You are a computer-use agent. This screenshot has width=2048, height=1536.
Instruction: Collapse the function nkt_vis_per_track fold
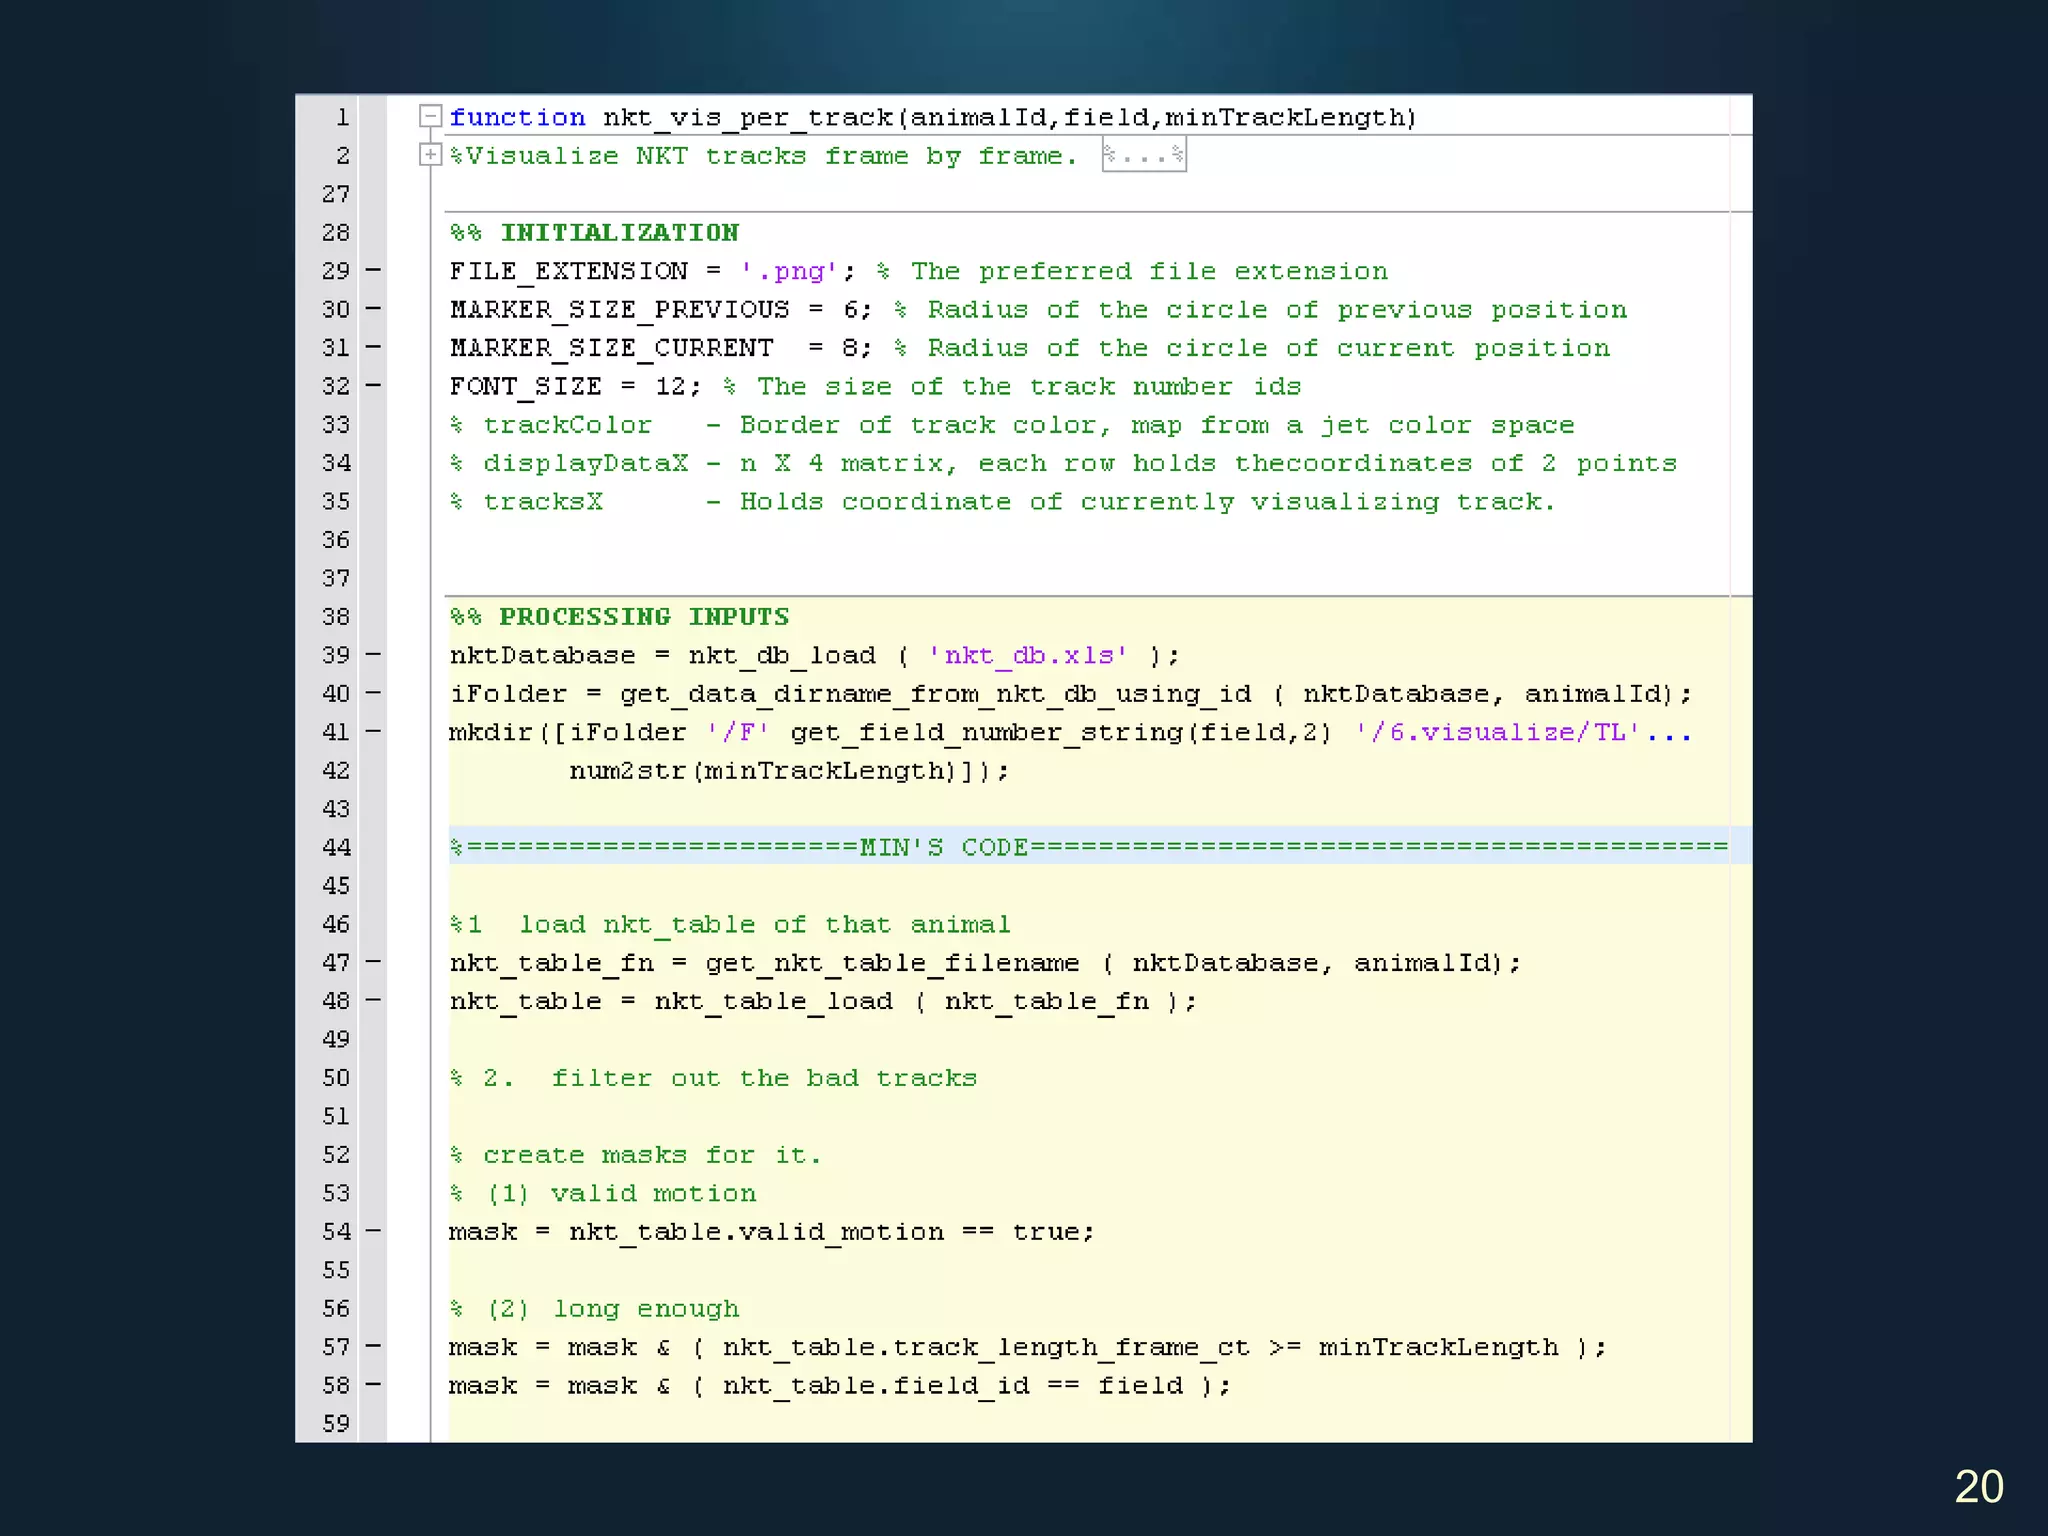(430, 117)
